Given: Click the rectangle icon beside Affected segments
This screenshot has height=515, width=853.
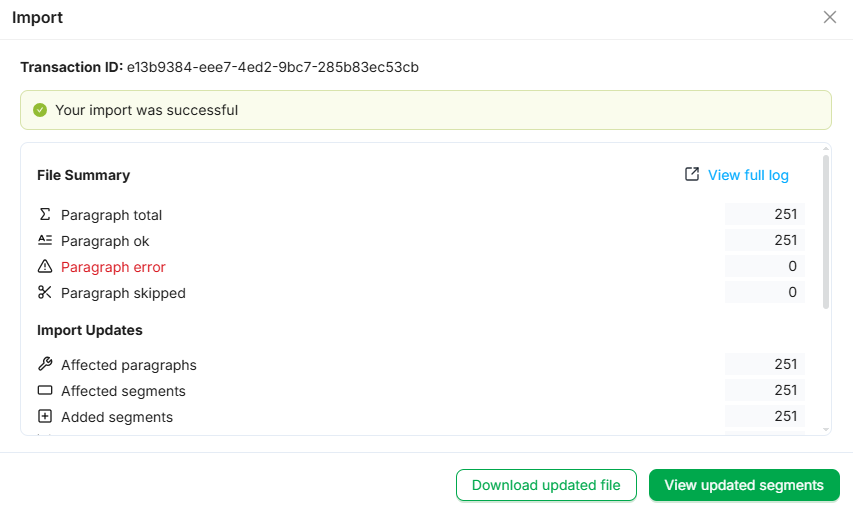Looking at the screenshot, I should click(x=44, y=391).
